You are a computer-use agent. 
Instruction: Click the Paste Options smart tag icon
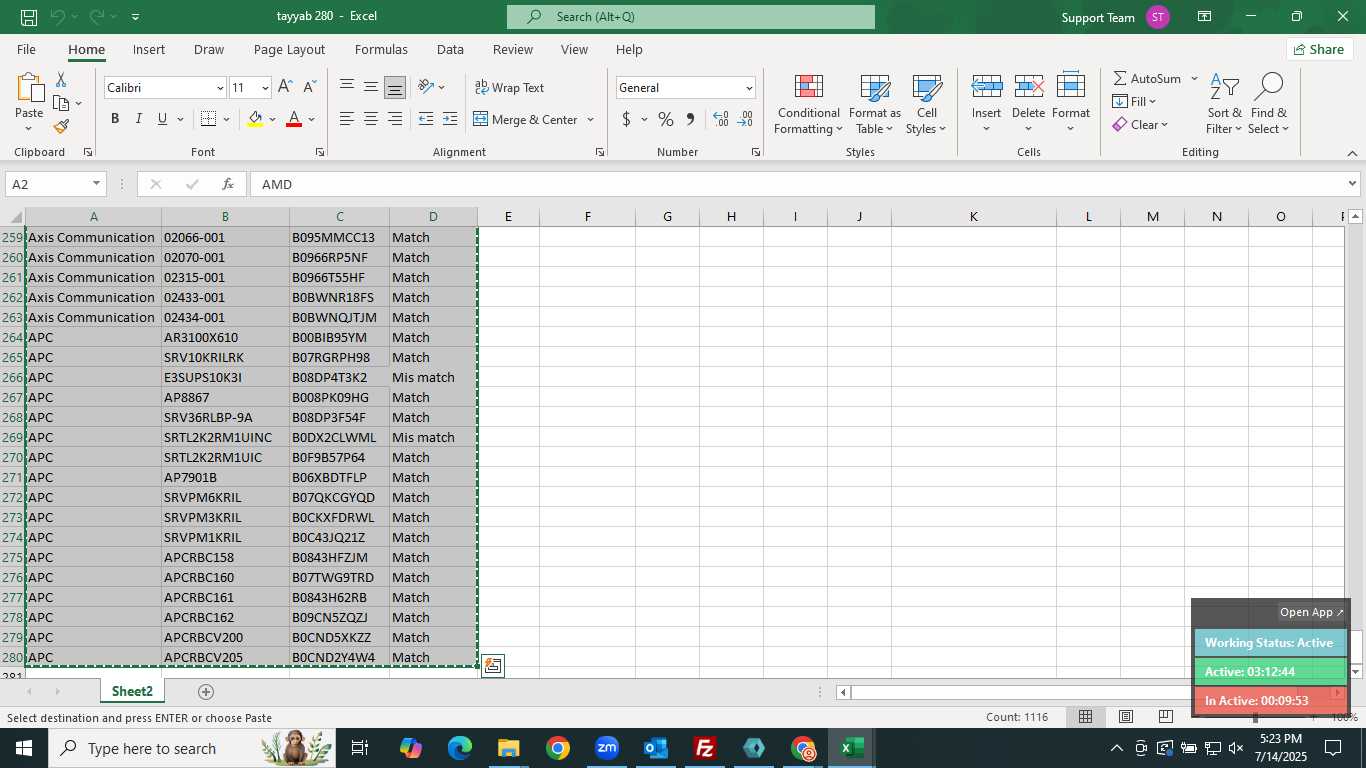(492, 666)
